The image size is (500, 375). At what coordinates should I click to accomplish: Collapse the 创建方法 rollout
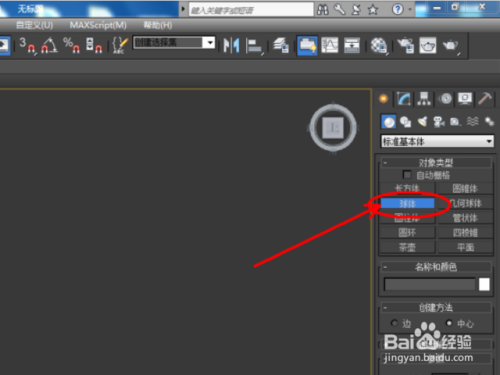[x=436, y=307]
